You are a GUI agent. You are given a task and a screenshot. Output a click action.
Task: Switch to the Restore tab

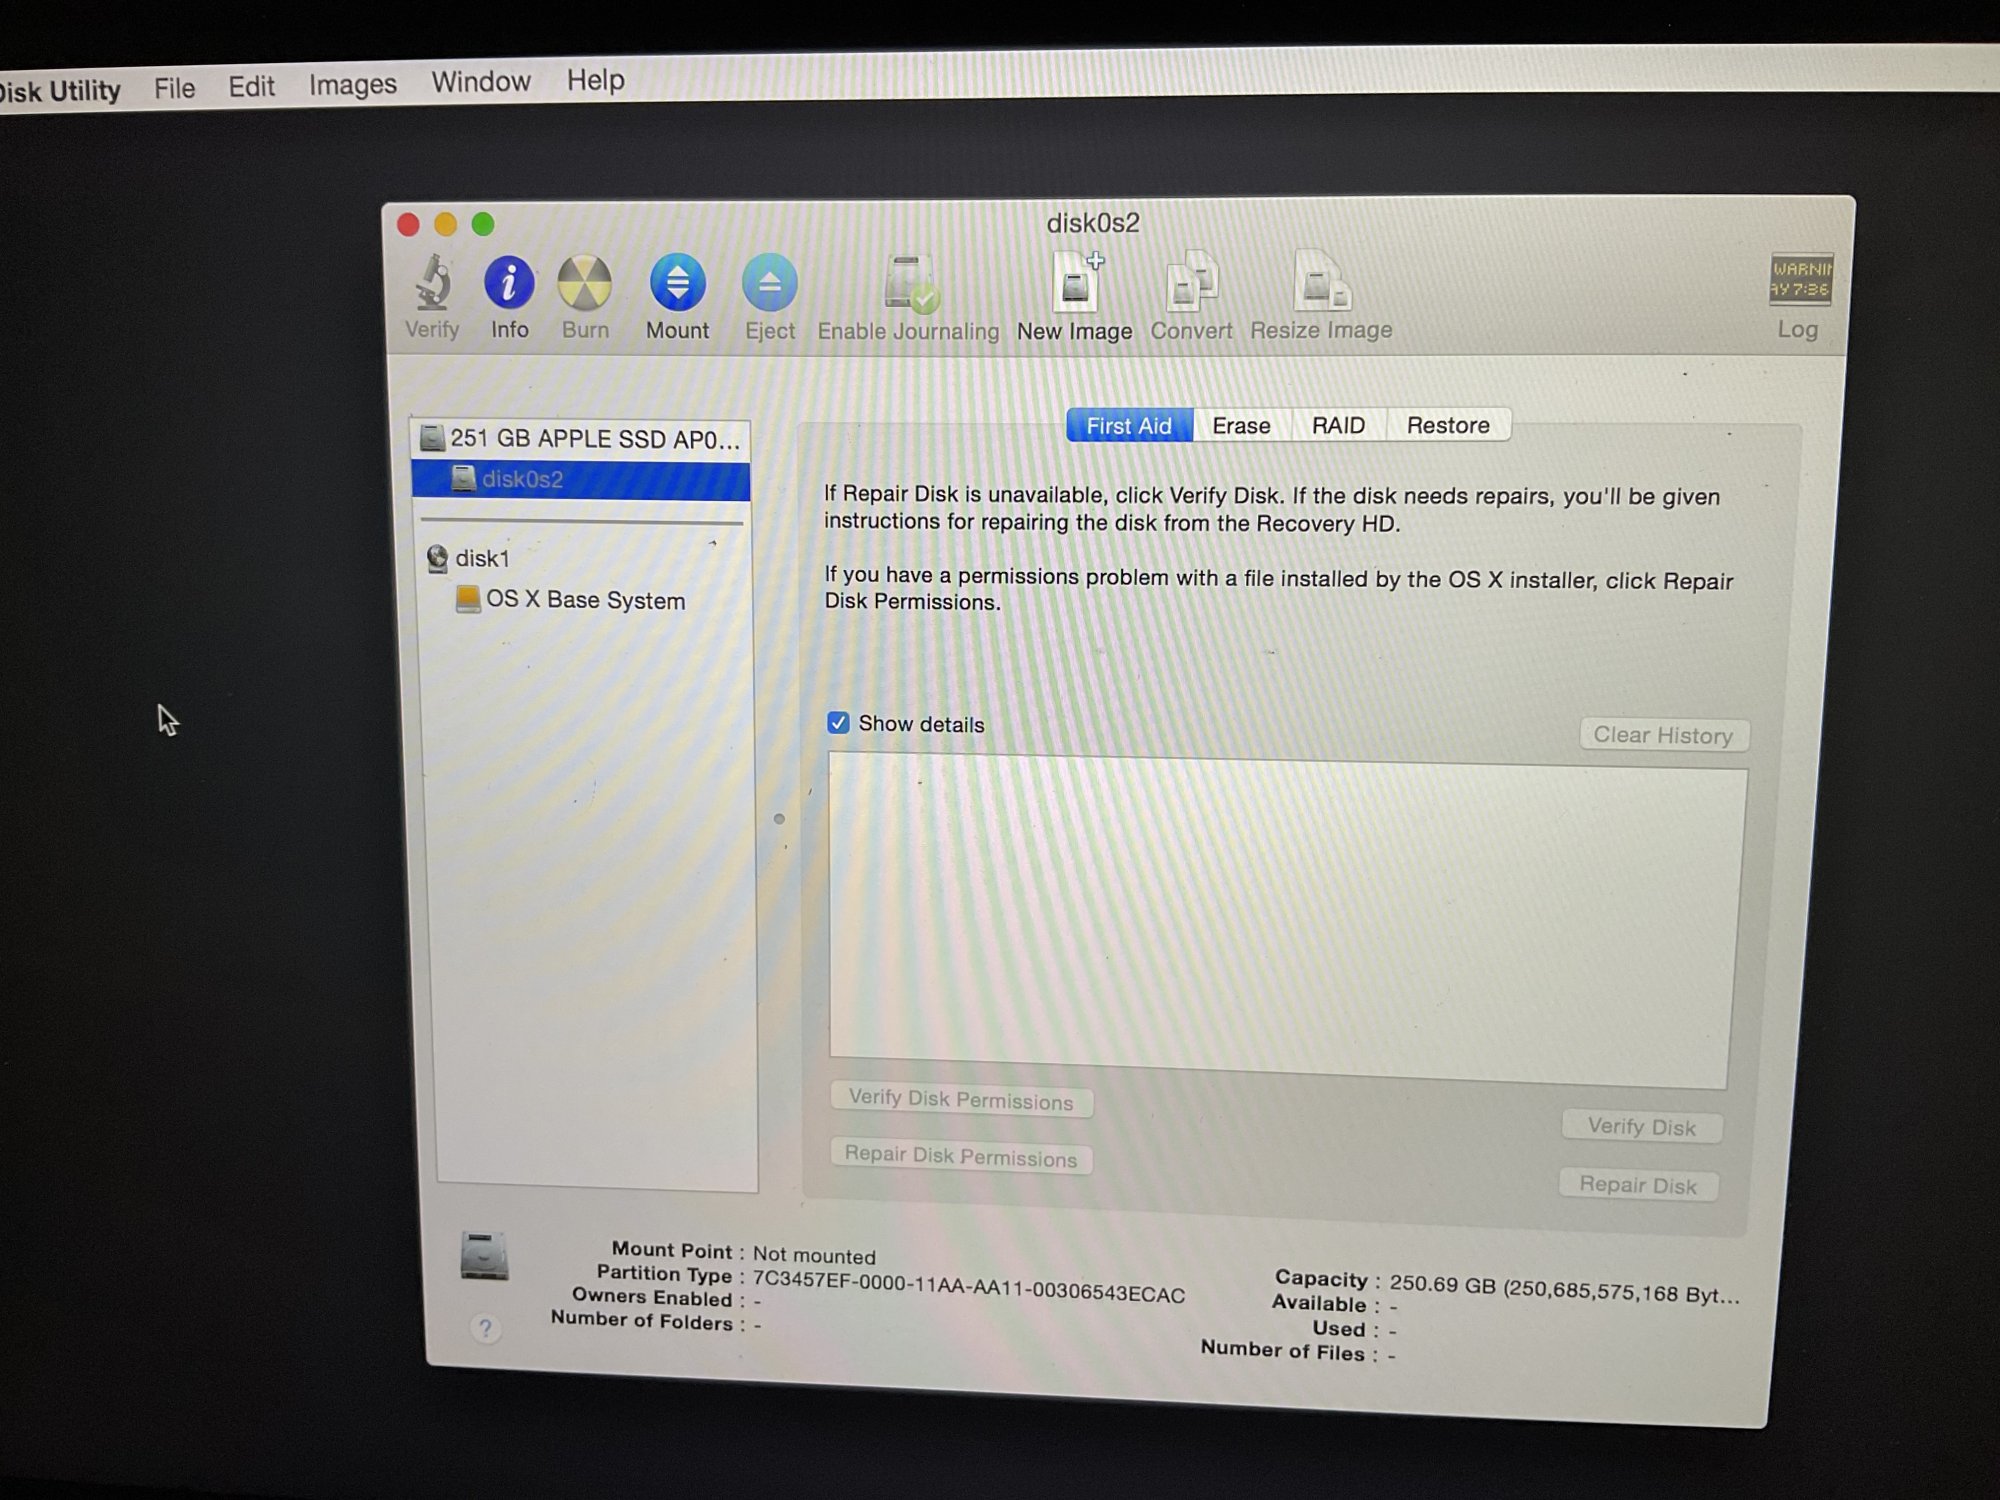[1447, 426]
